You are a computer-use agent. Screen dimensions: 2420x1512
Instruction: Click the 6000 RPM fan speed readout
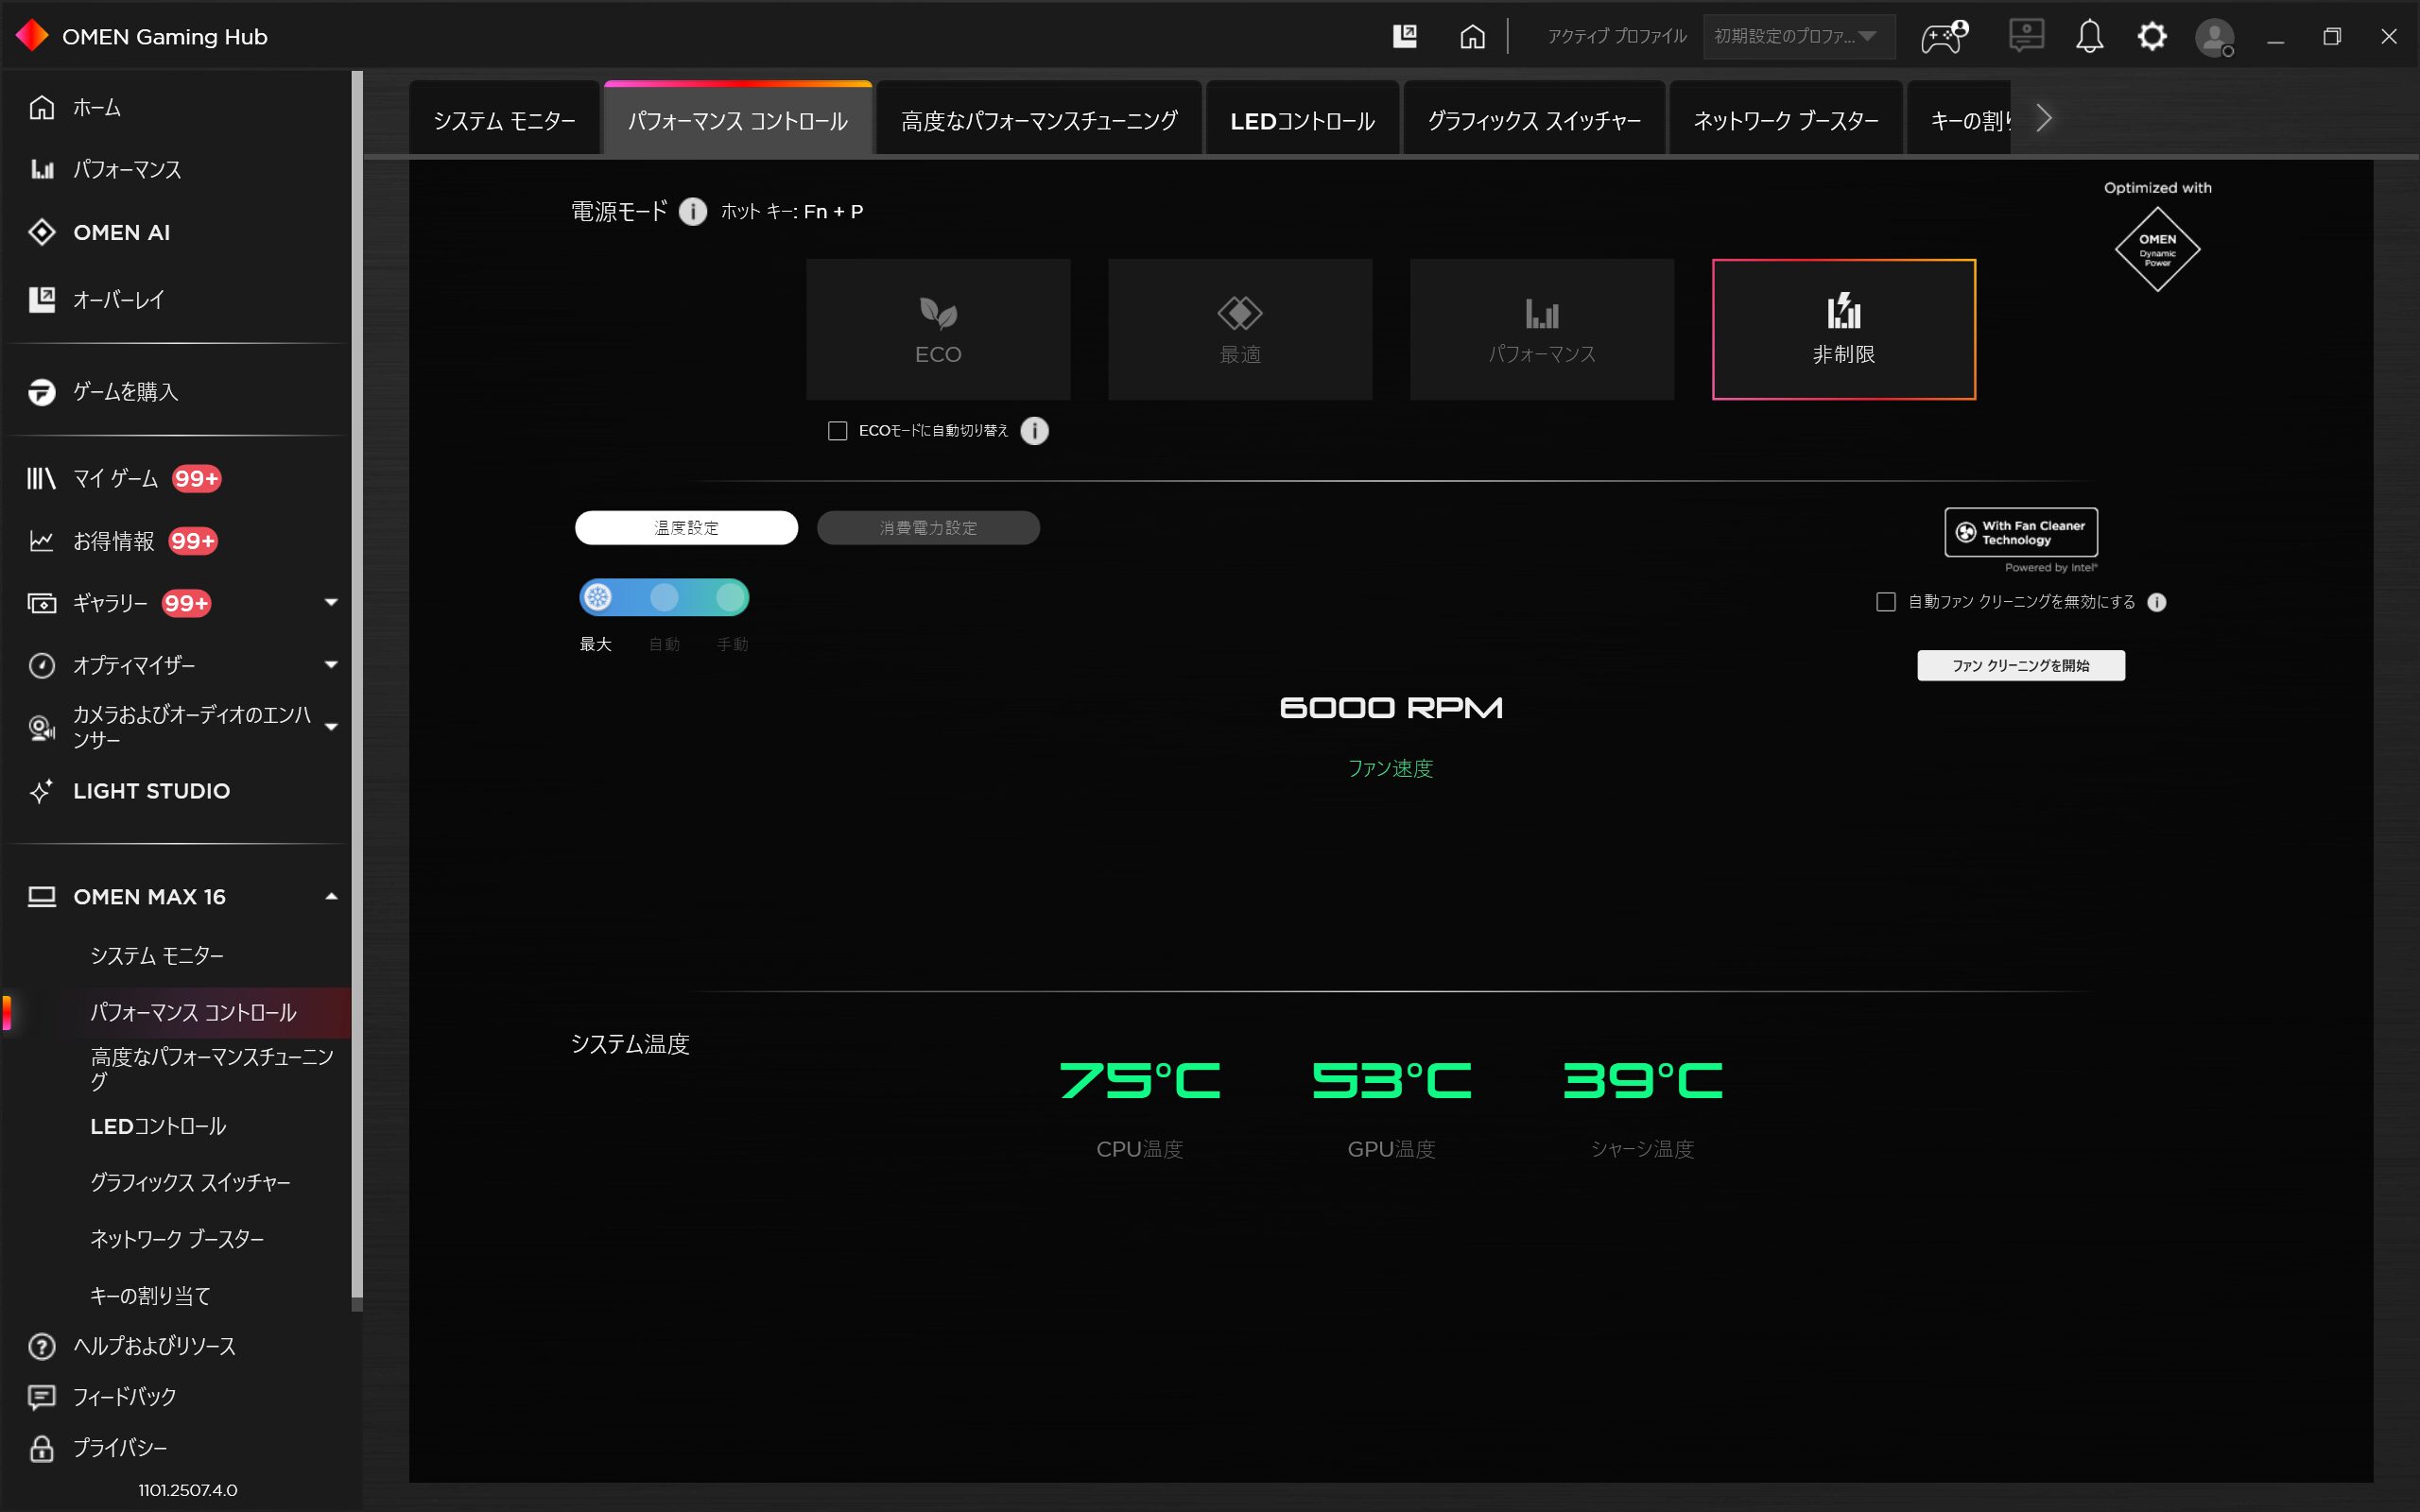tap(1391, 708)
